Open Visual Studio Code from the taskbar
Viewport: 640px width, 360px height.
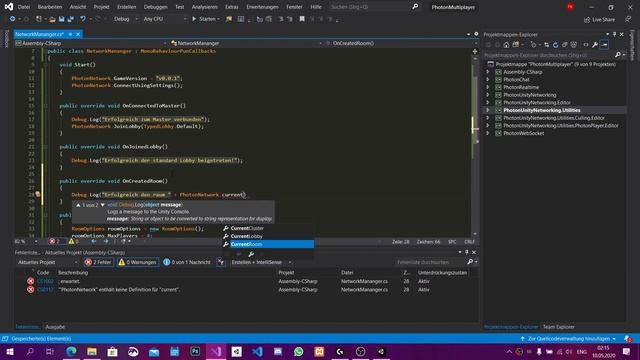(x=257, y=351)
